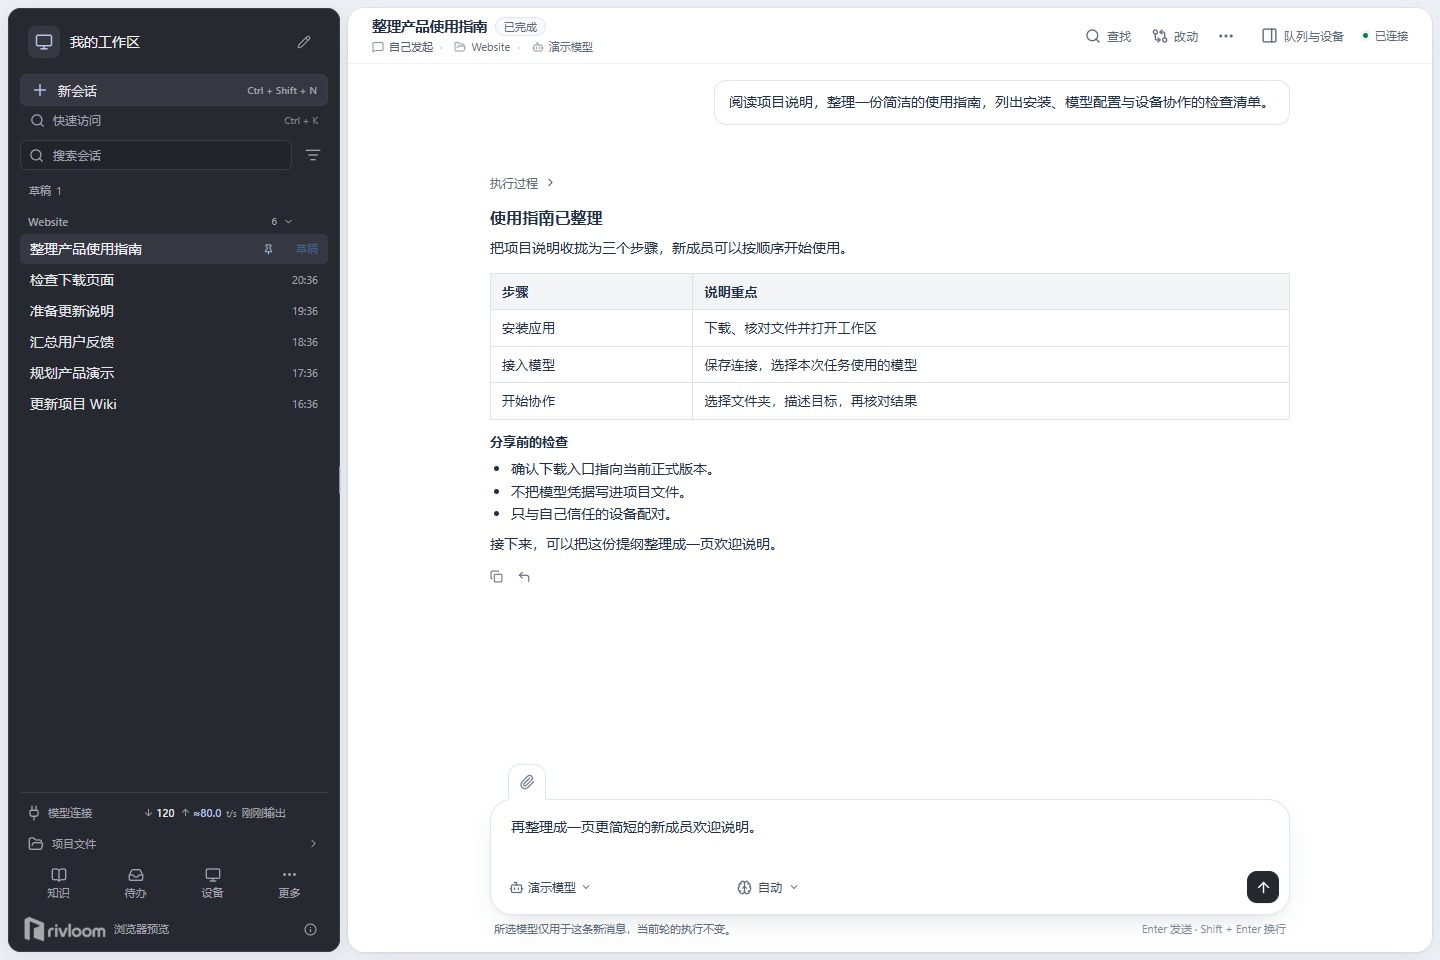1440x960 pixels.
Task: Open the 更多 options in sidebar
Action: pyautogui.click(x=289, y=883)
